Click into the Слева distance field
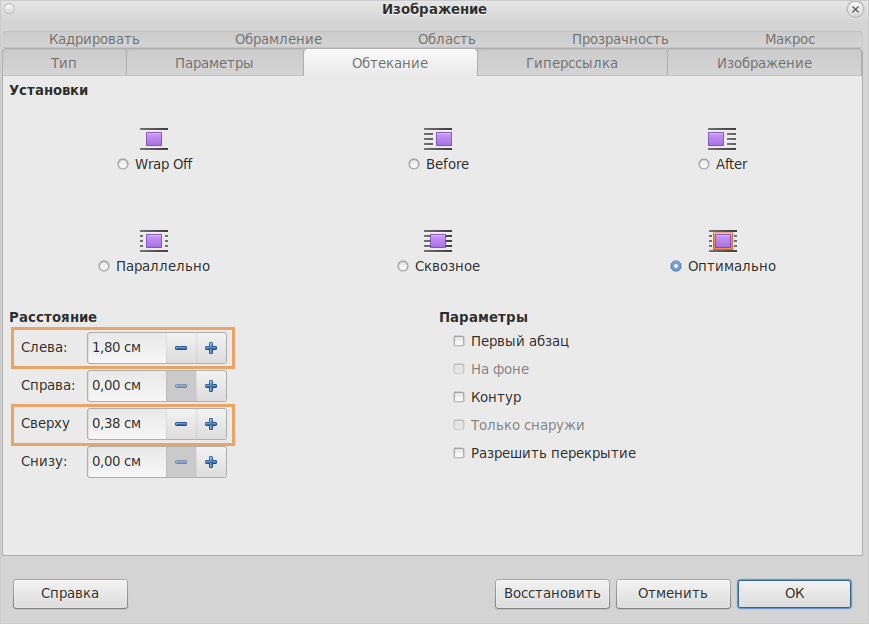This screenshot has height=624, width=869. [x=126, y=348]
